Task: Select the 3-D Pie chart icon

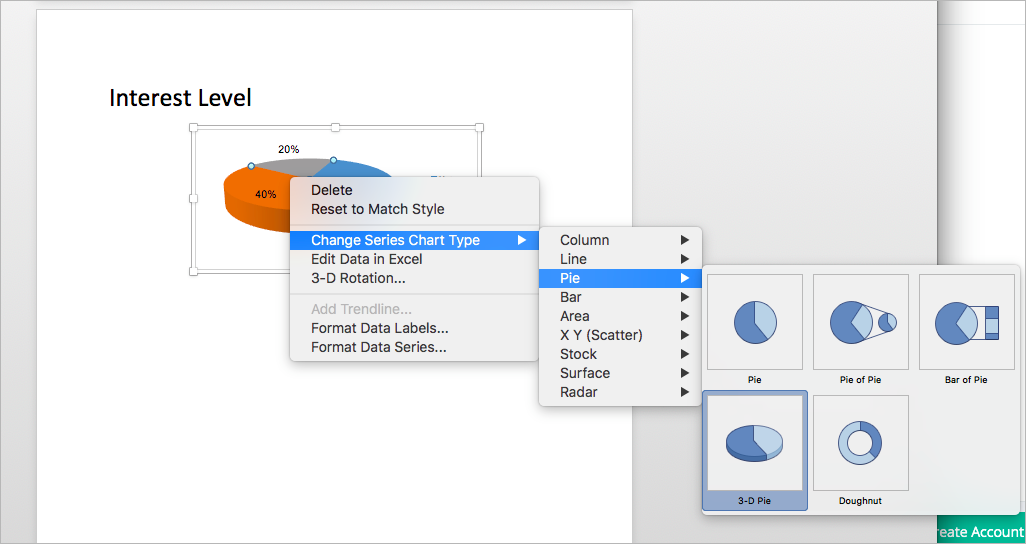Action: [x=755, y=443]
